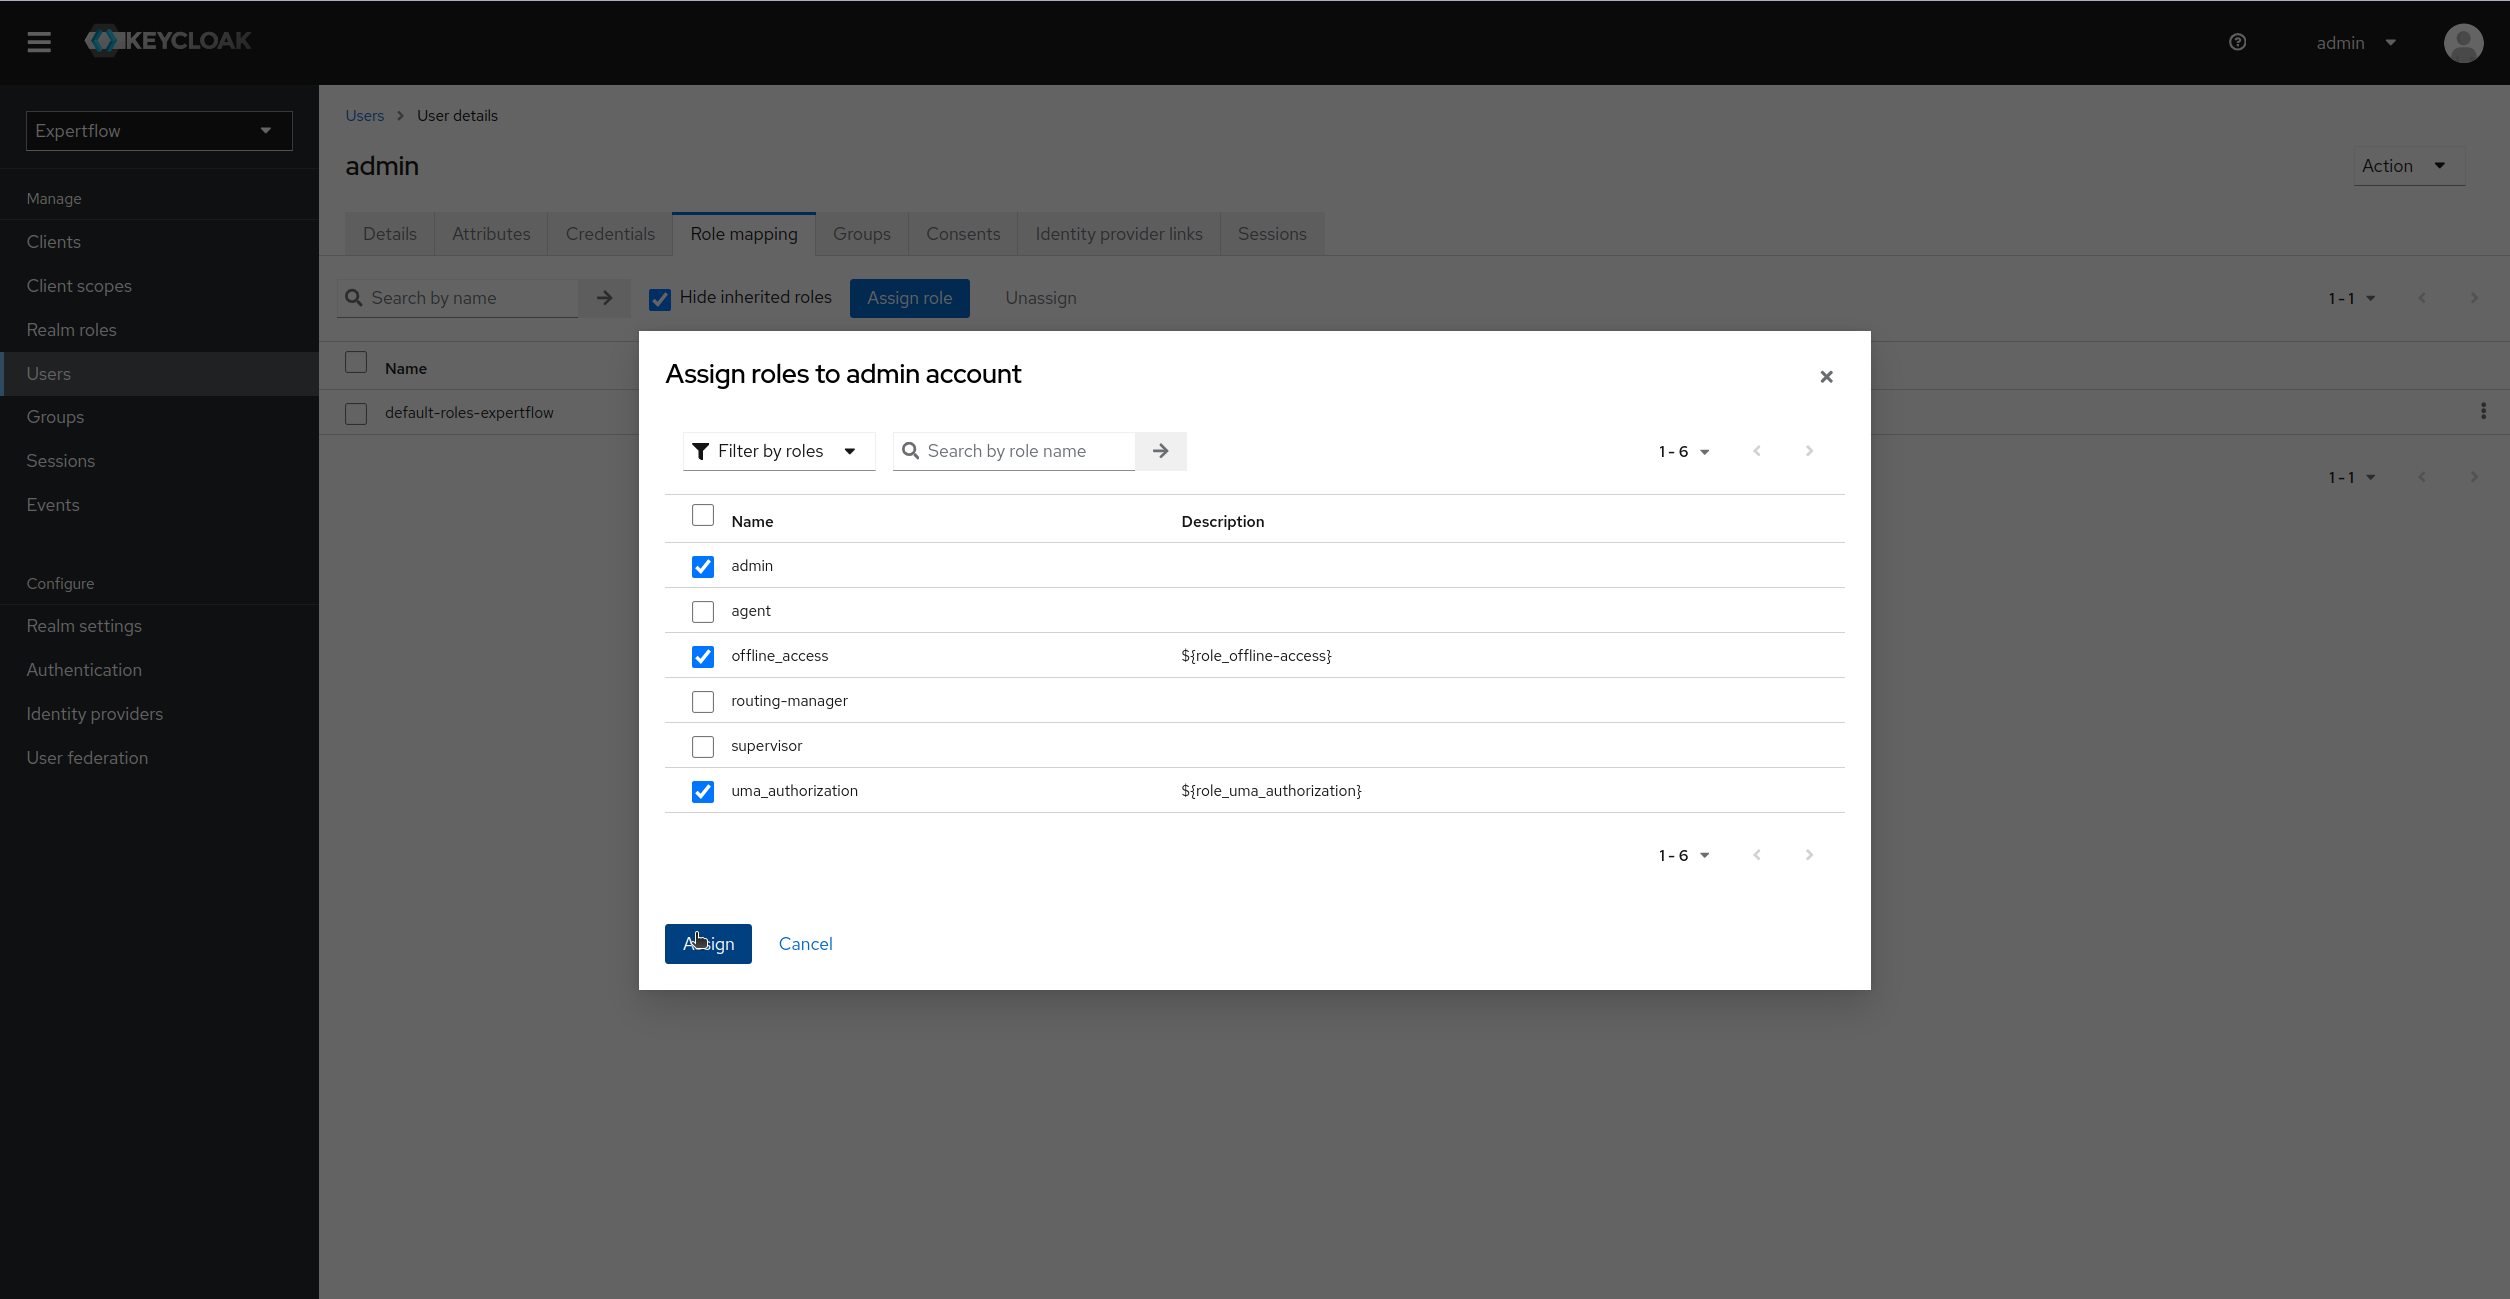Open the 1-6 pagination dropdown
Image resolution: width=2510 pixels, height=1299 pixels.
pyautogui.click(x=1683, y=451)
